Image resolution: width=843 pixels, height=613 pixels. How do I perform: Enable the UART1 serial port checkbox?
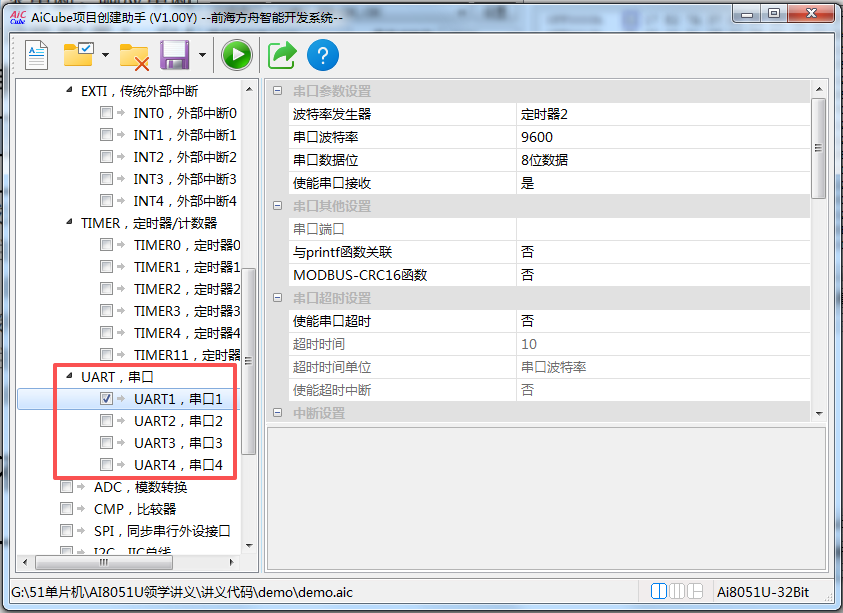[x=106, y=399]
